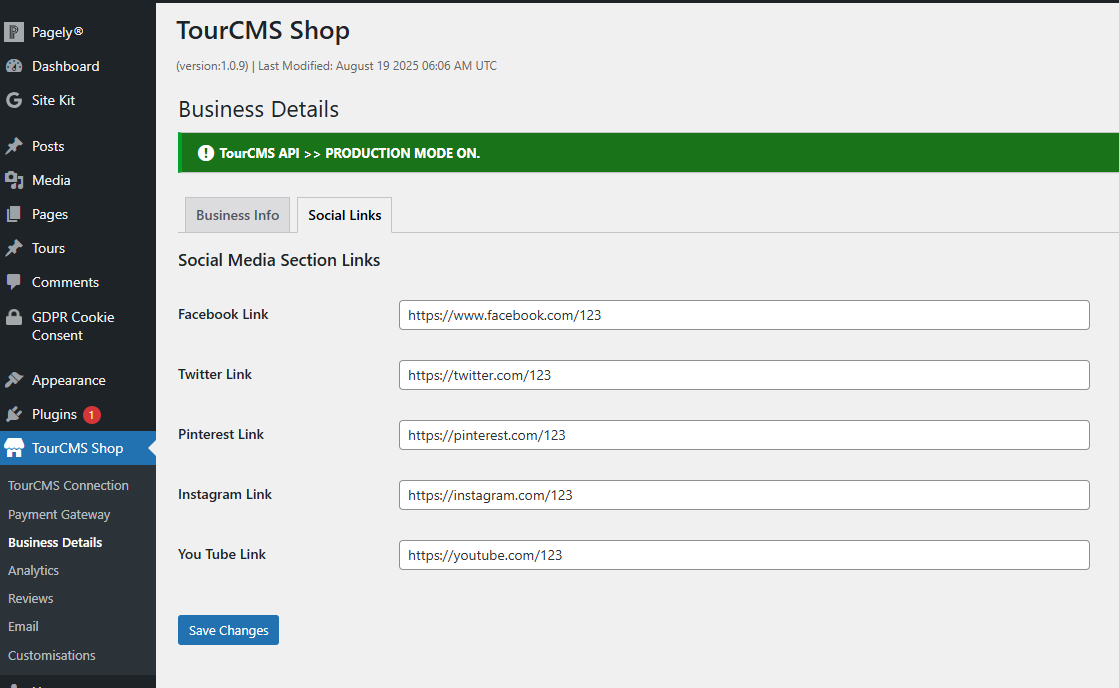This screenshot has width=1119, height=688.
Task: Click the Posts pushpin icon
Action: (x=14, y=146)
